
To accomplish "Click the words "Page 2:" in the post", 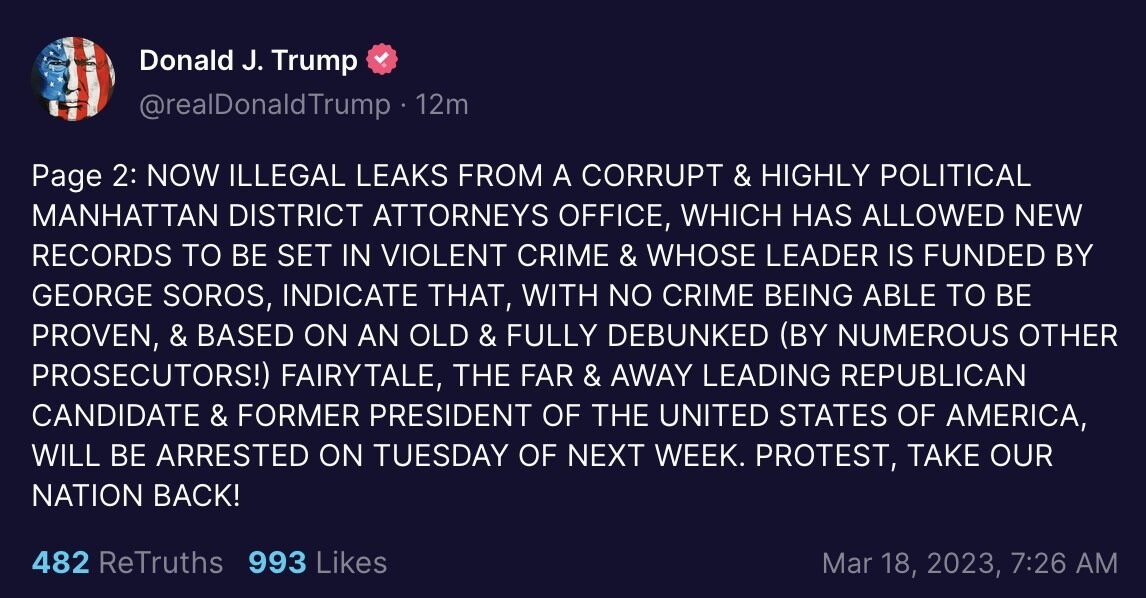I will coord(89,176).
